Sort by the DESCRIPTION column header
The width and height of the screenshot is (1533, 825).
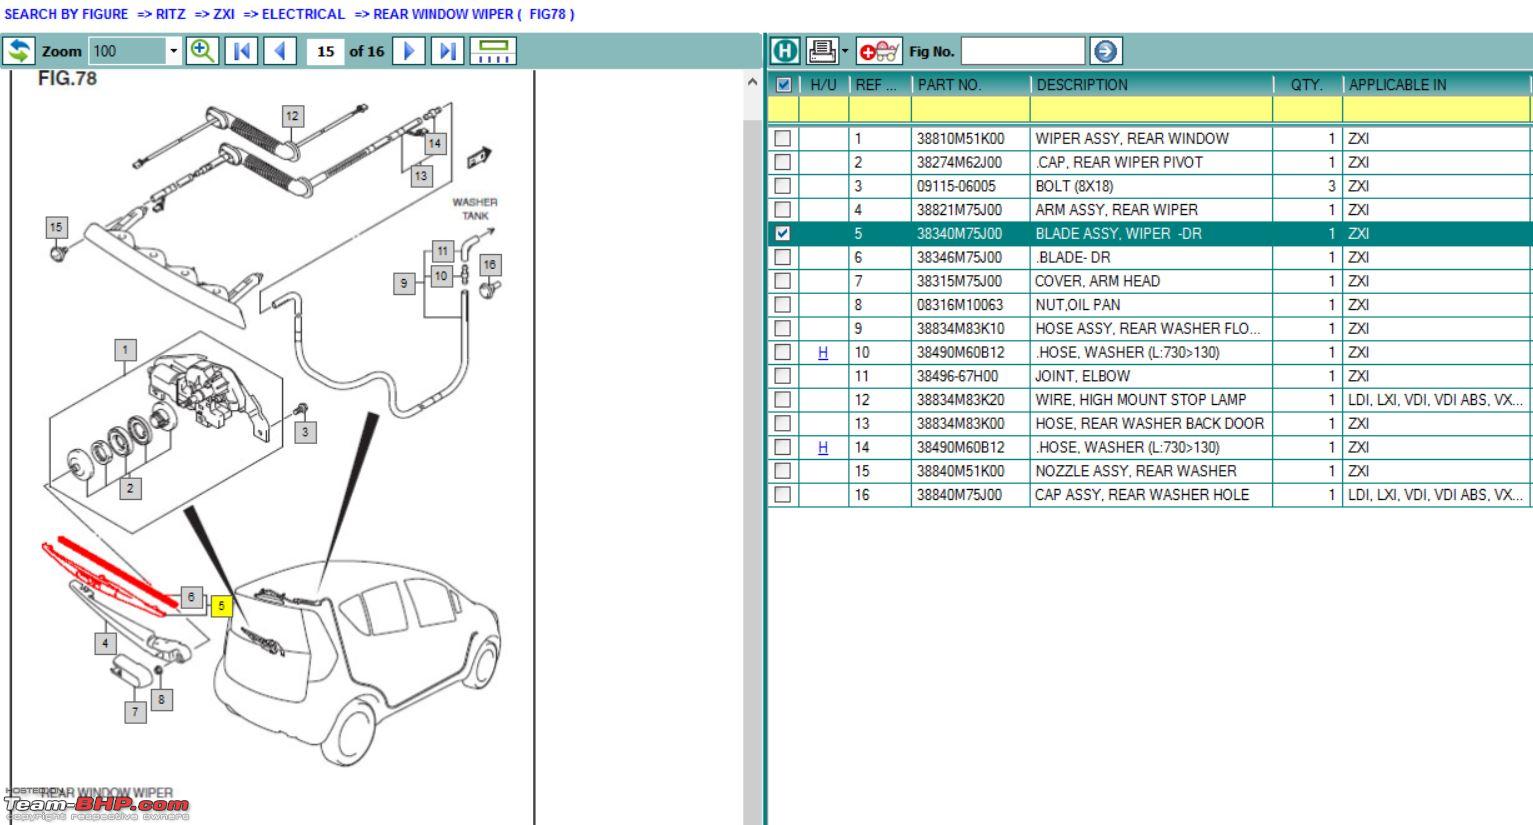coord(1151,85)
